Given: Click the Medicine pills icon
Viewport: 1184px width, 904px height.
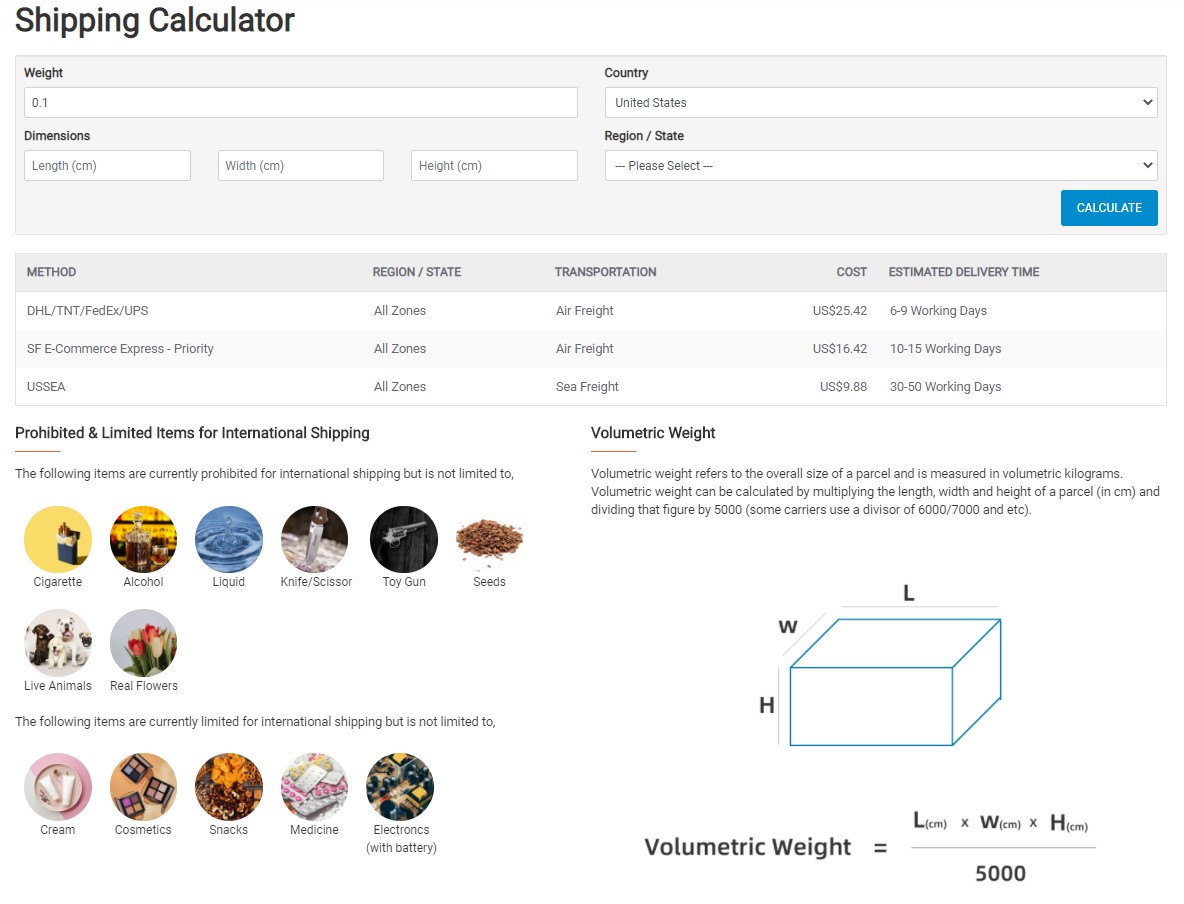Looking at the screenshot, I should click(x=315, y=787).
